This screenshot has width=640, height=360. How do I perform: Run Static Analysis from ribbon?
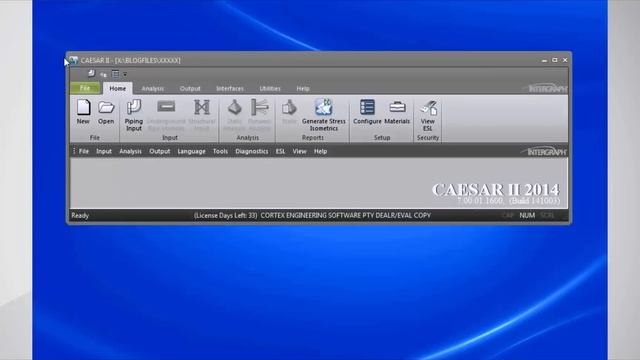click(235, 115)
